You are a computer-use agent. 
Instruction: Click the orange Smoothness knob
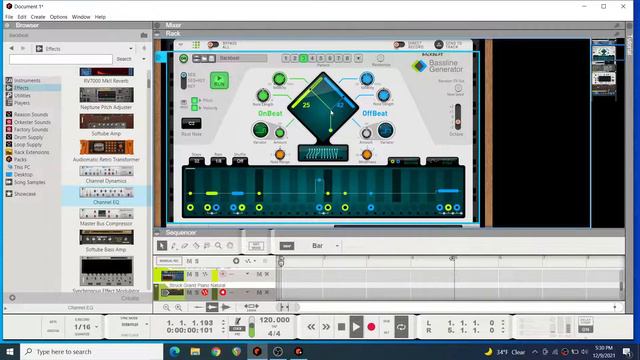point(367,155)
